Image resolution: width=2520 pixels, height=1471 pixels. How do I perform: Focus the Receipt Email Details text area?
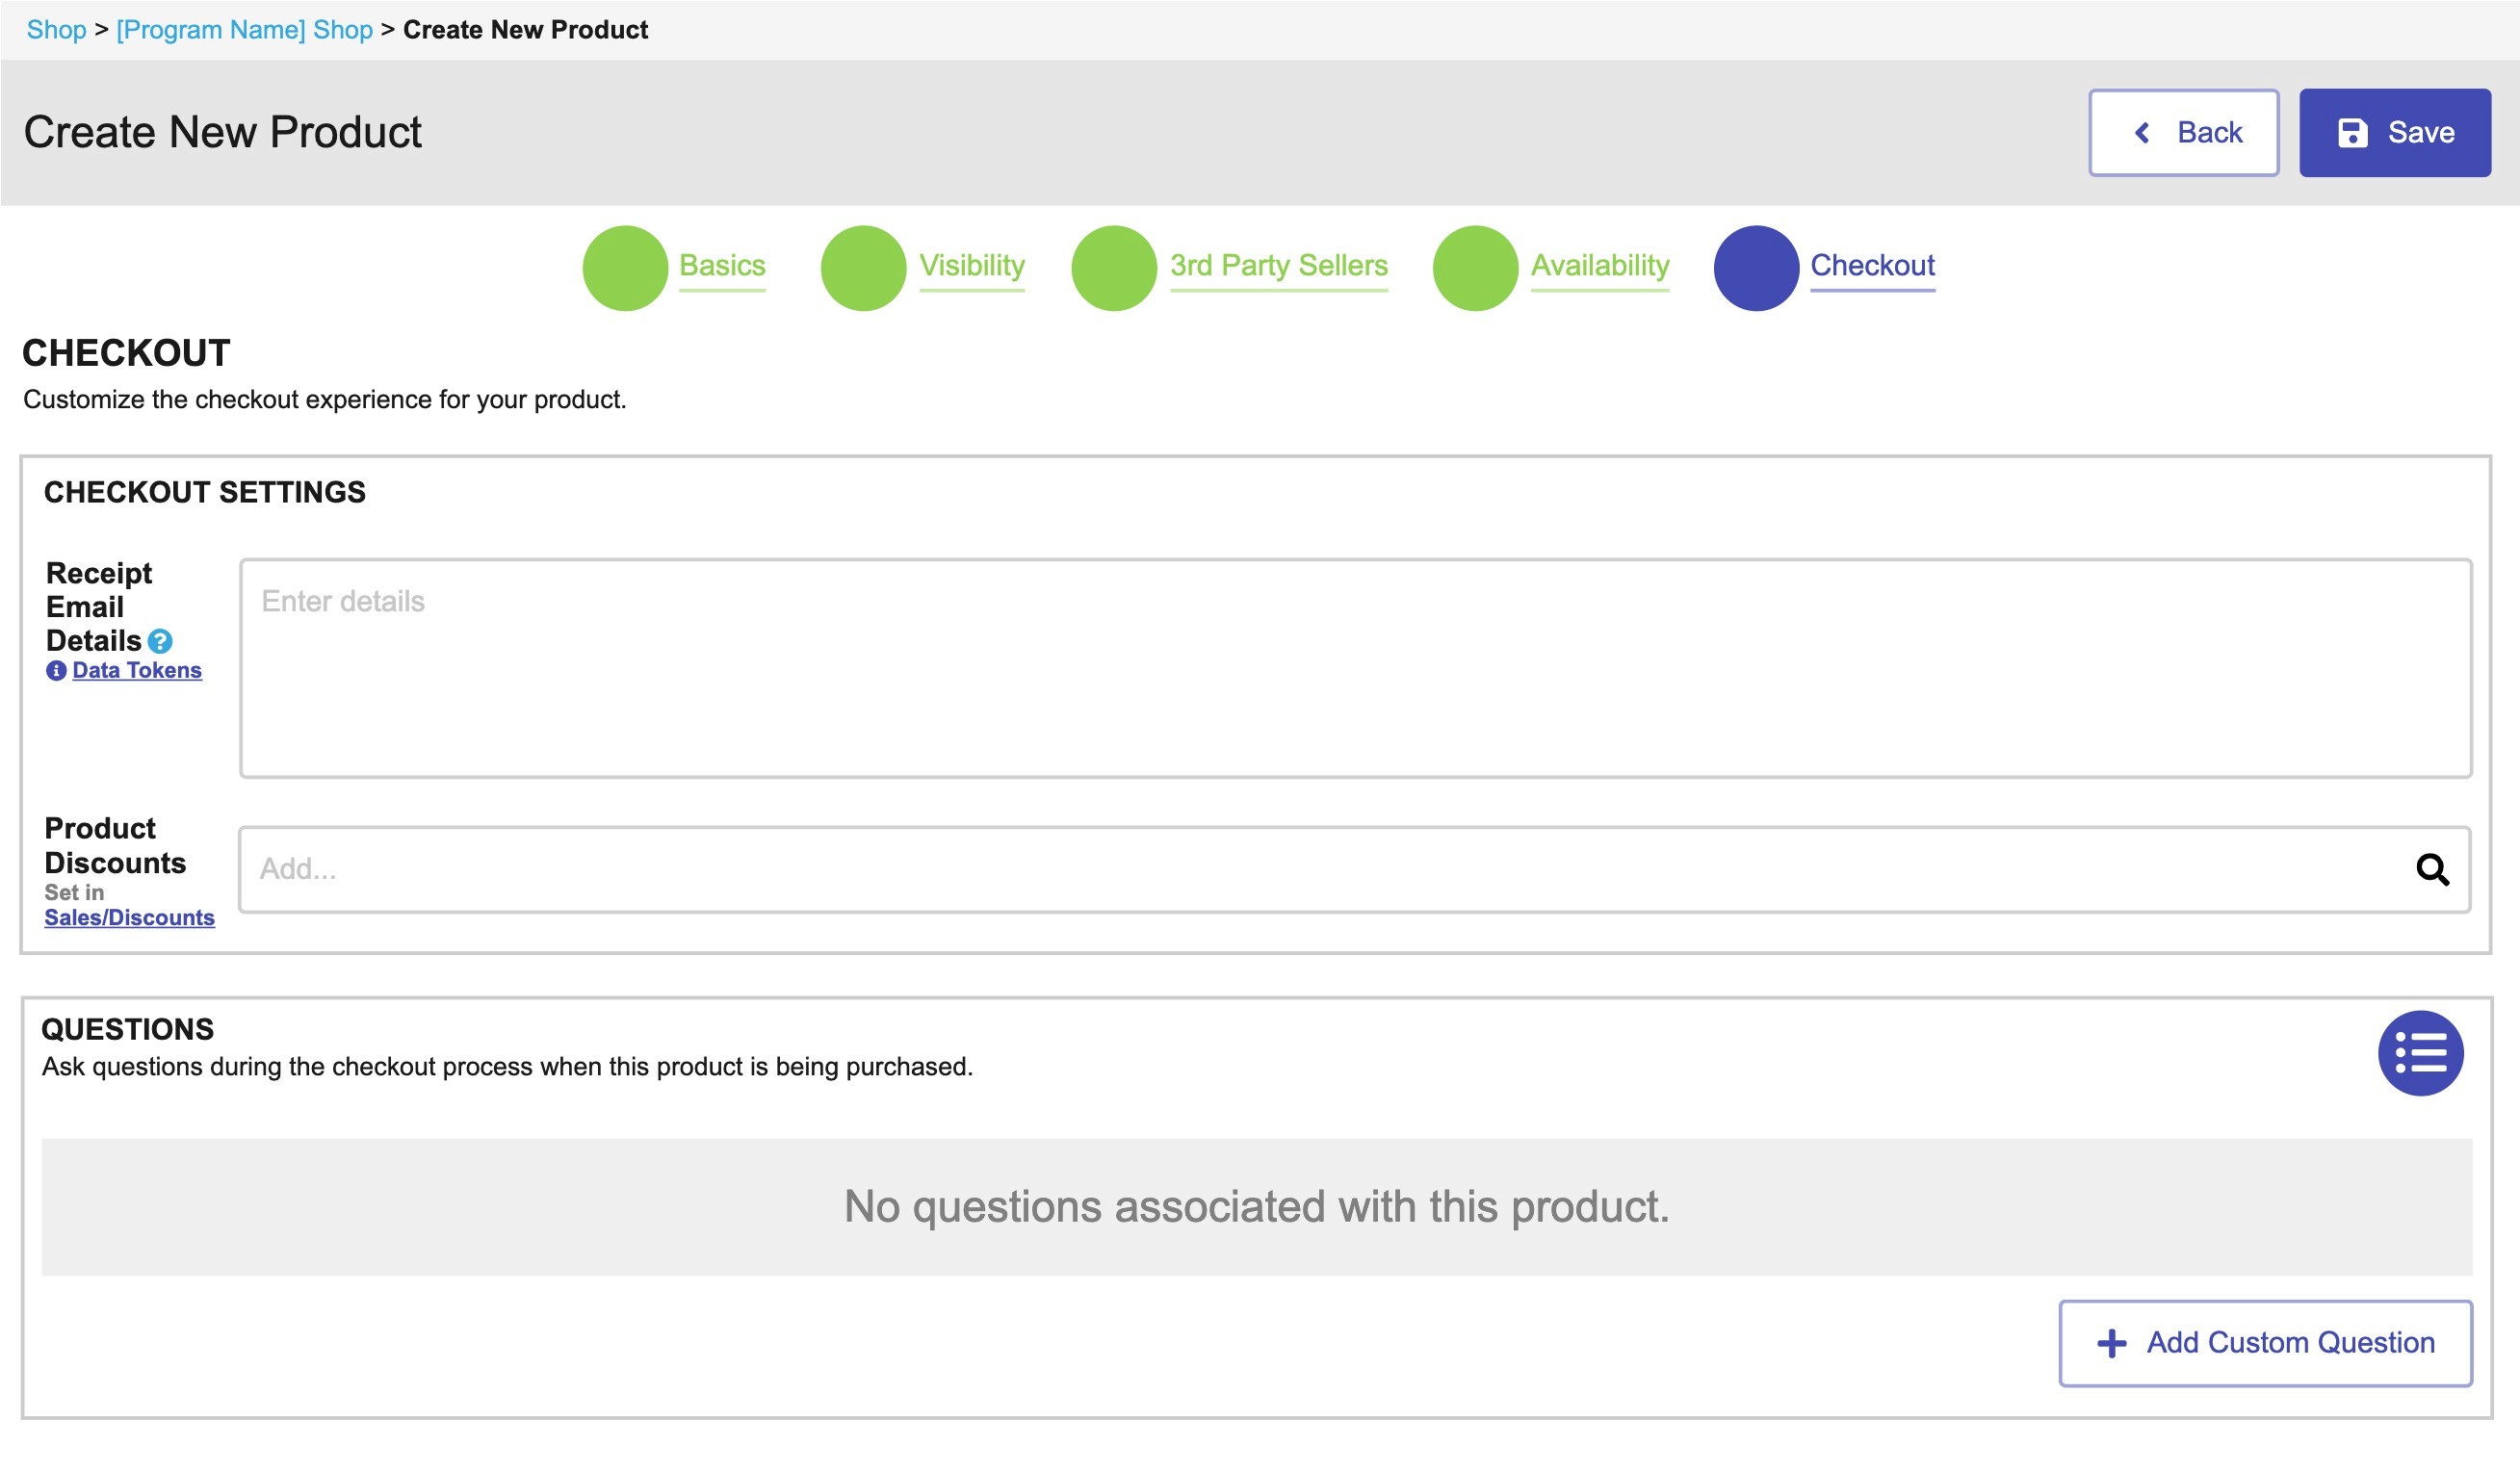(x=1355, y=668)
